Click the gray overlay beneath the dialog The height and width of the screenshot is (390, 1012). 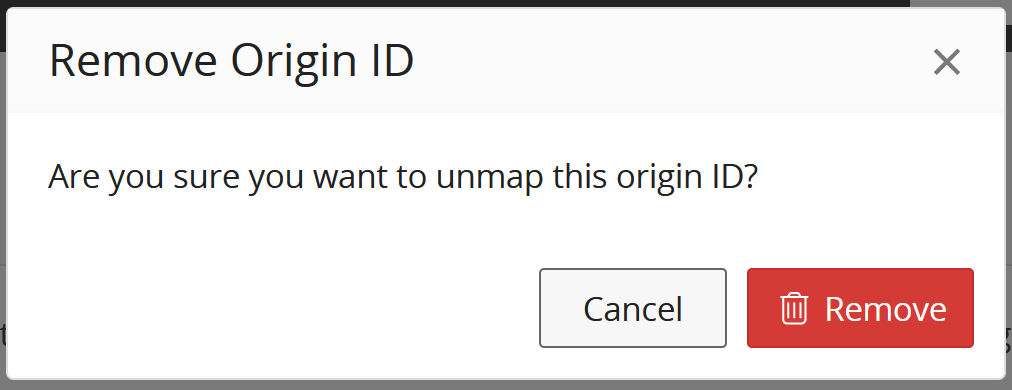pyautogui.click(x=506, y=385)
